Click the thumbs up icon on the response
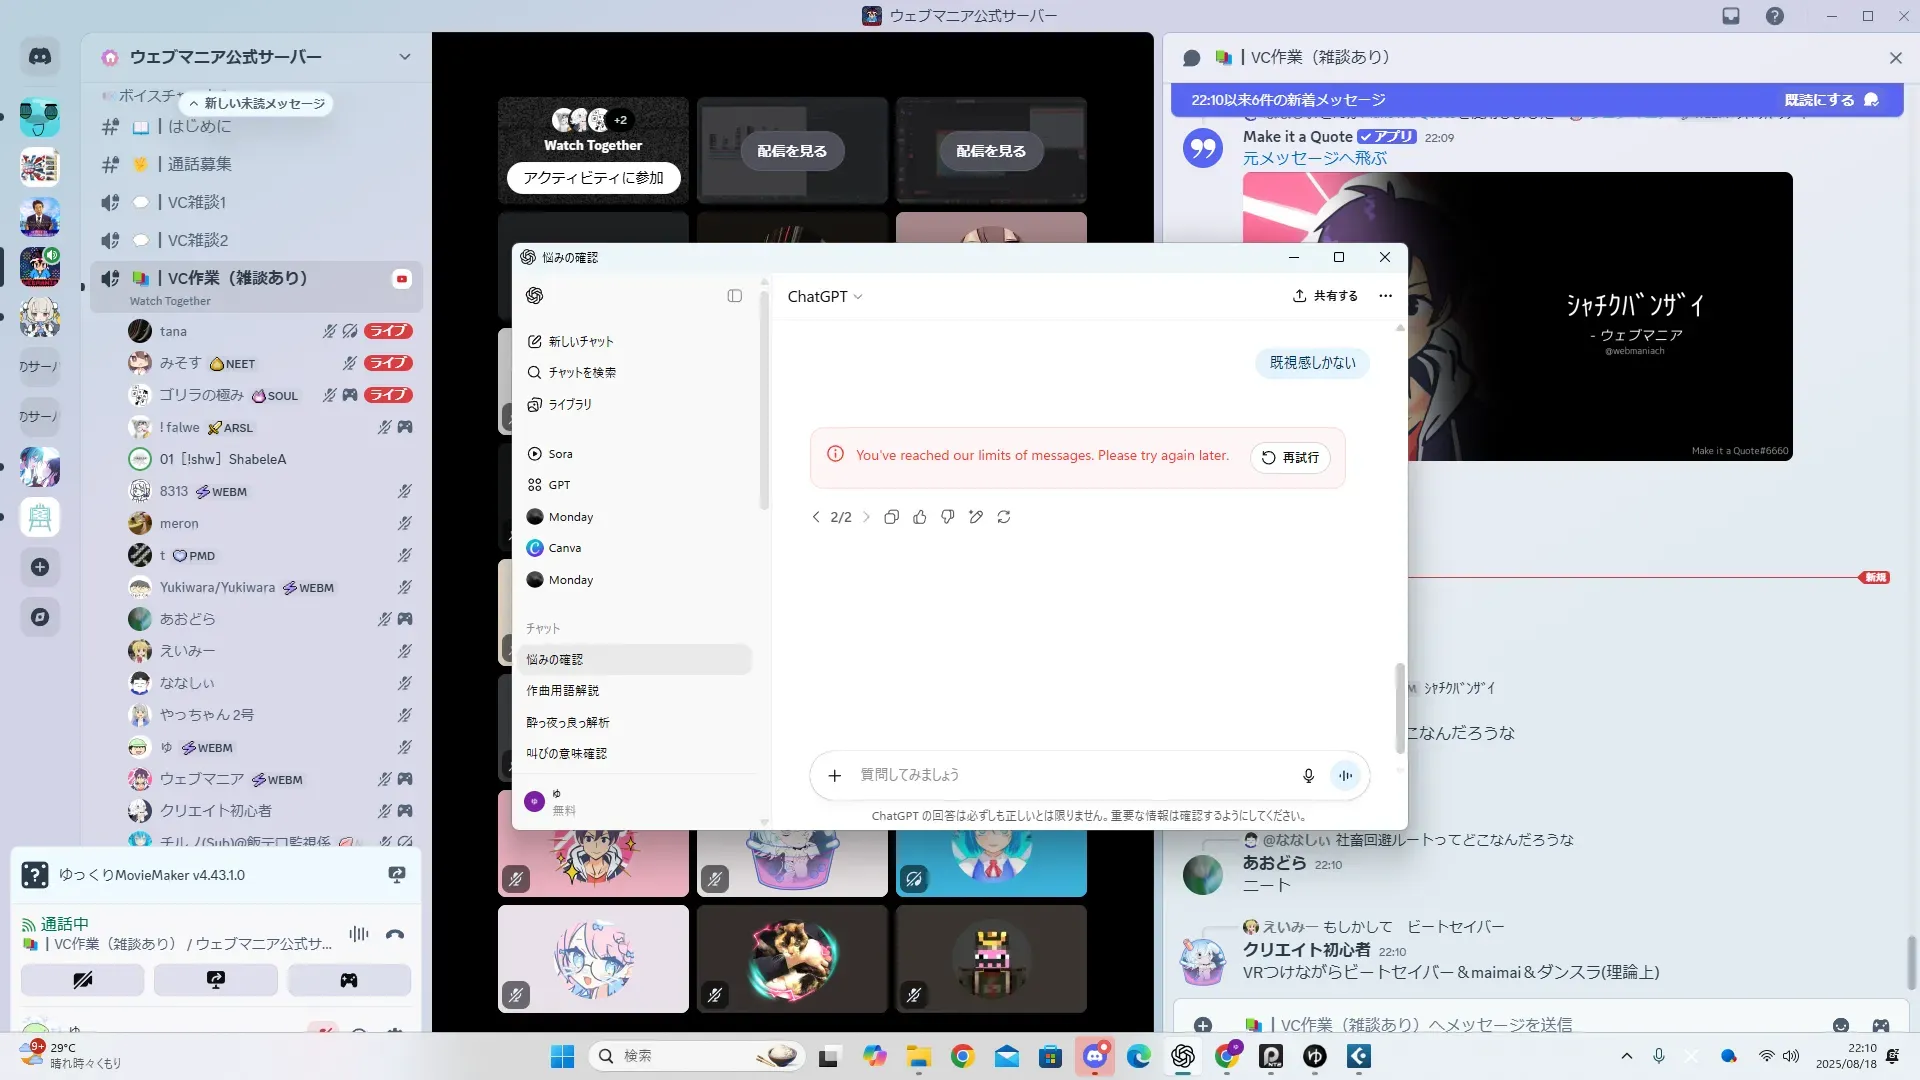Image resolution: width=1920 pixels, height=1080 pixels. (x=920, y=517)
